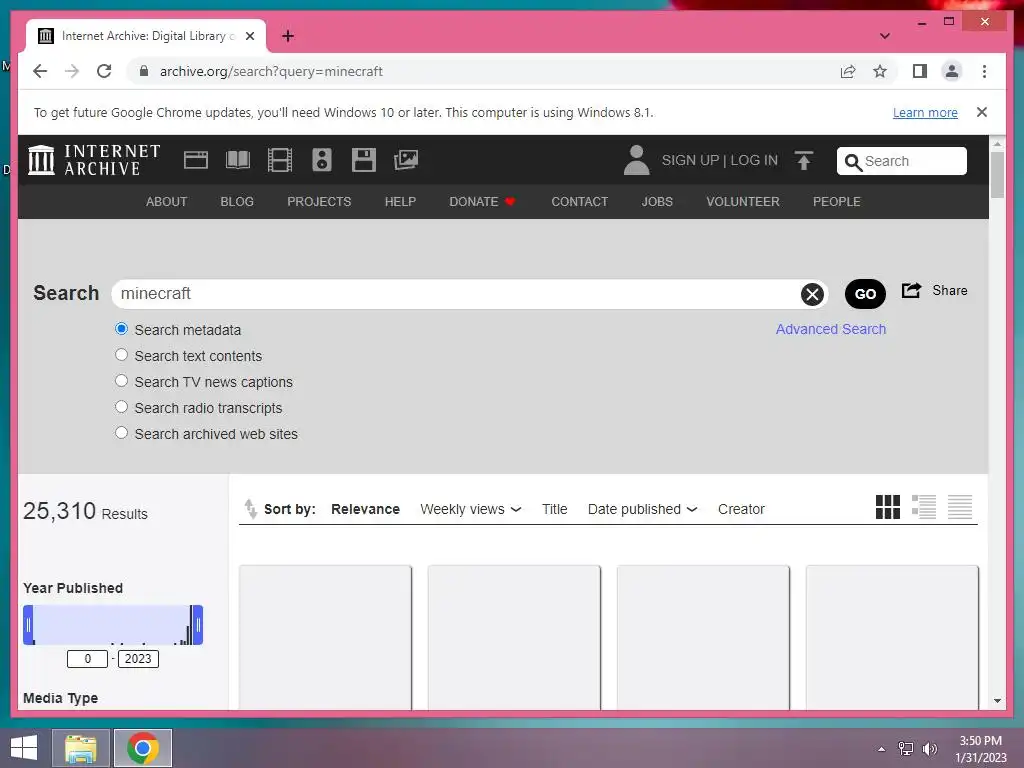1024x768 pixels.
Task: Select Search text contents option
Action: click(121, 355)
